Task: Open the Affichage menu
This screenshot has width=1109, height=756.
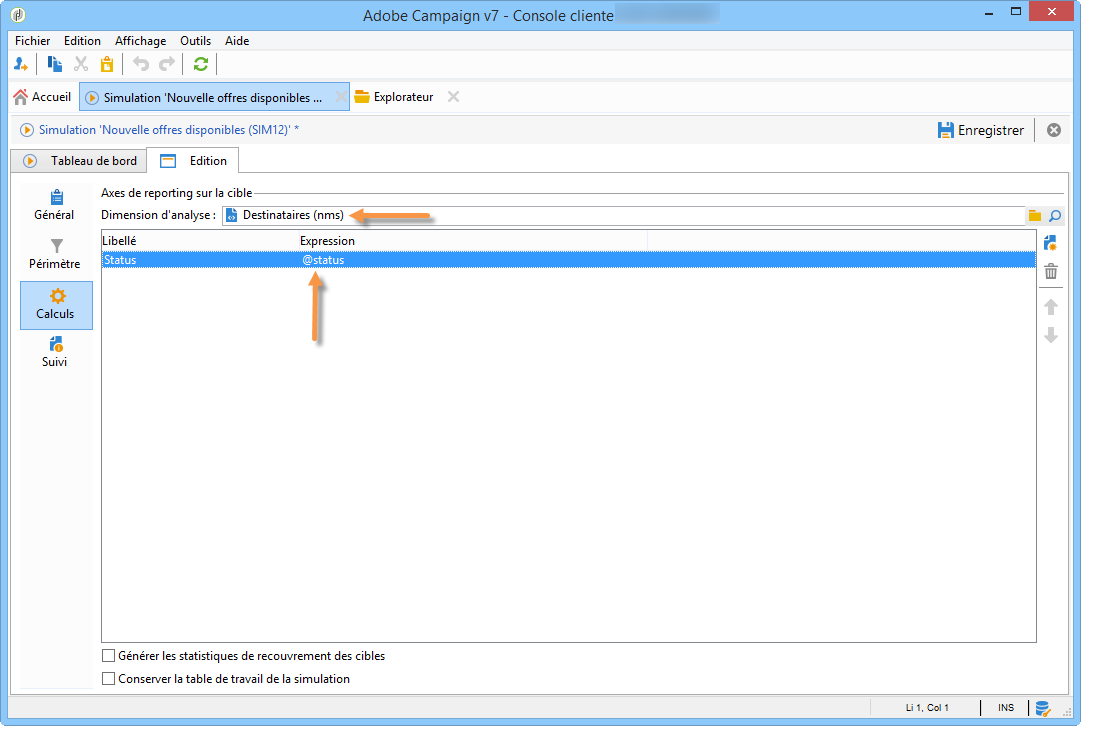Action: point(140,41)
